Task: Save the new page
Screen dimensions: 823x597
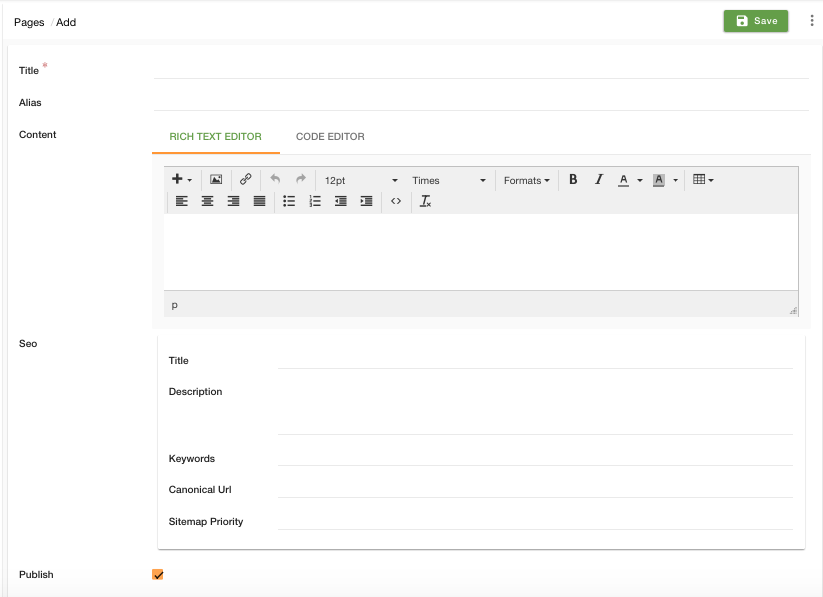Action: (x=756, y=21)
